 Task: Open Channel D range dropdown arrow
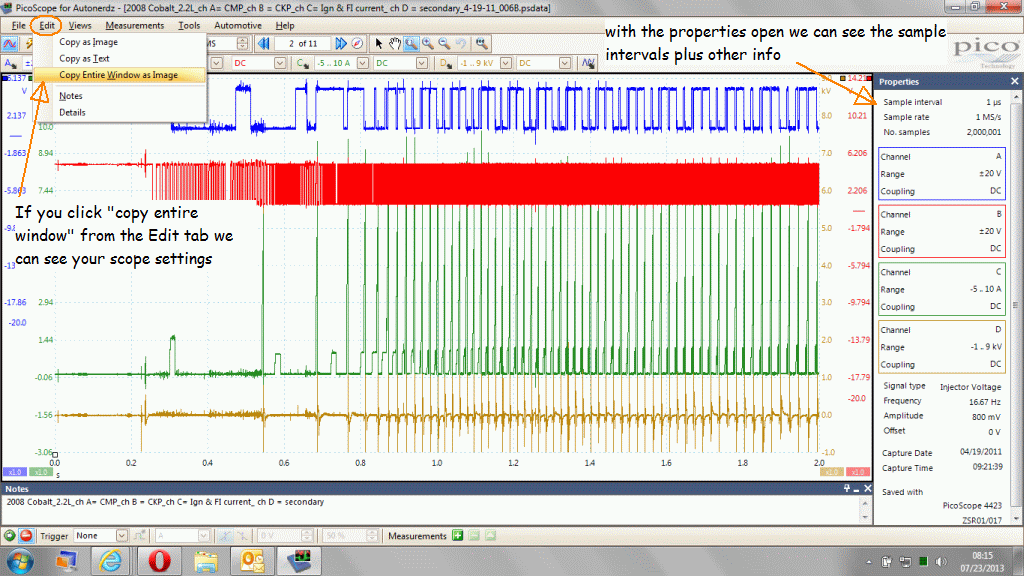pyautogui.click(x=505, y=63)
